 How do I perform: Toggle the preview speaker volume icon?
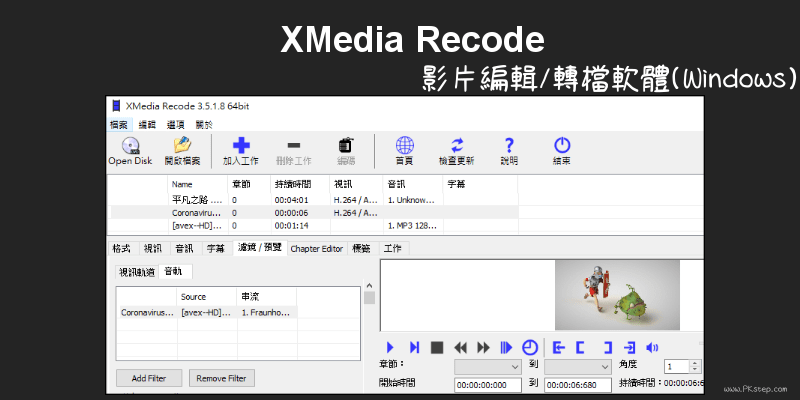click(652, 348)
